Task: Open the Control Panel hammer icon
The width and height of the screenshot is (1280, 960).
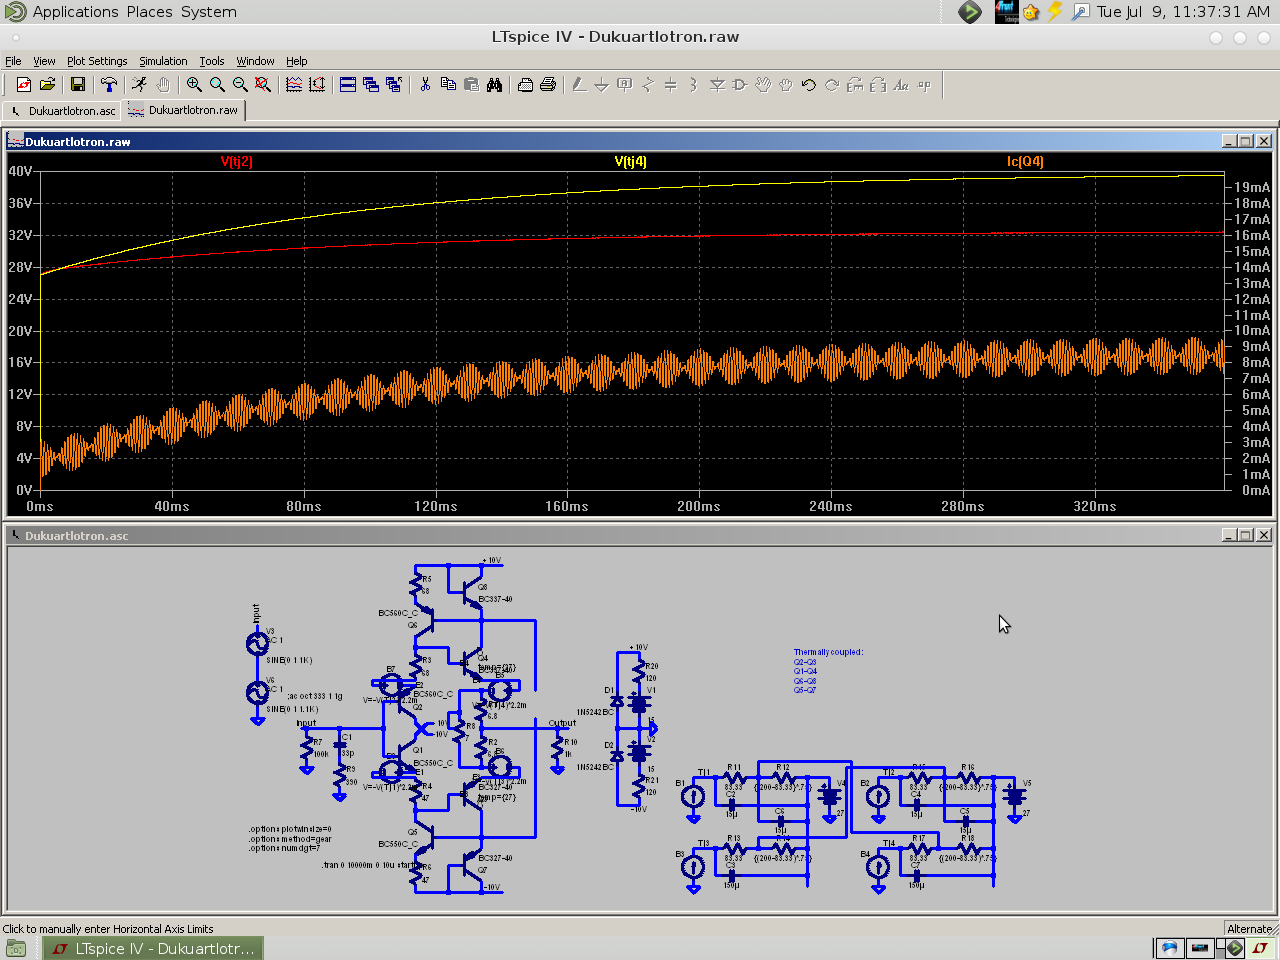Action: coord(109,85)
